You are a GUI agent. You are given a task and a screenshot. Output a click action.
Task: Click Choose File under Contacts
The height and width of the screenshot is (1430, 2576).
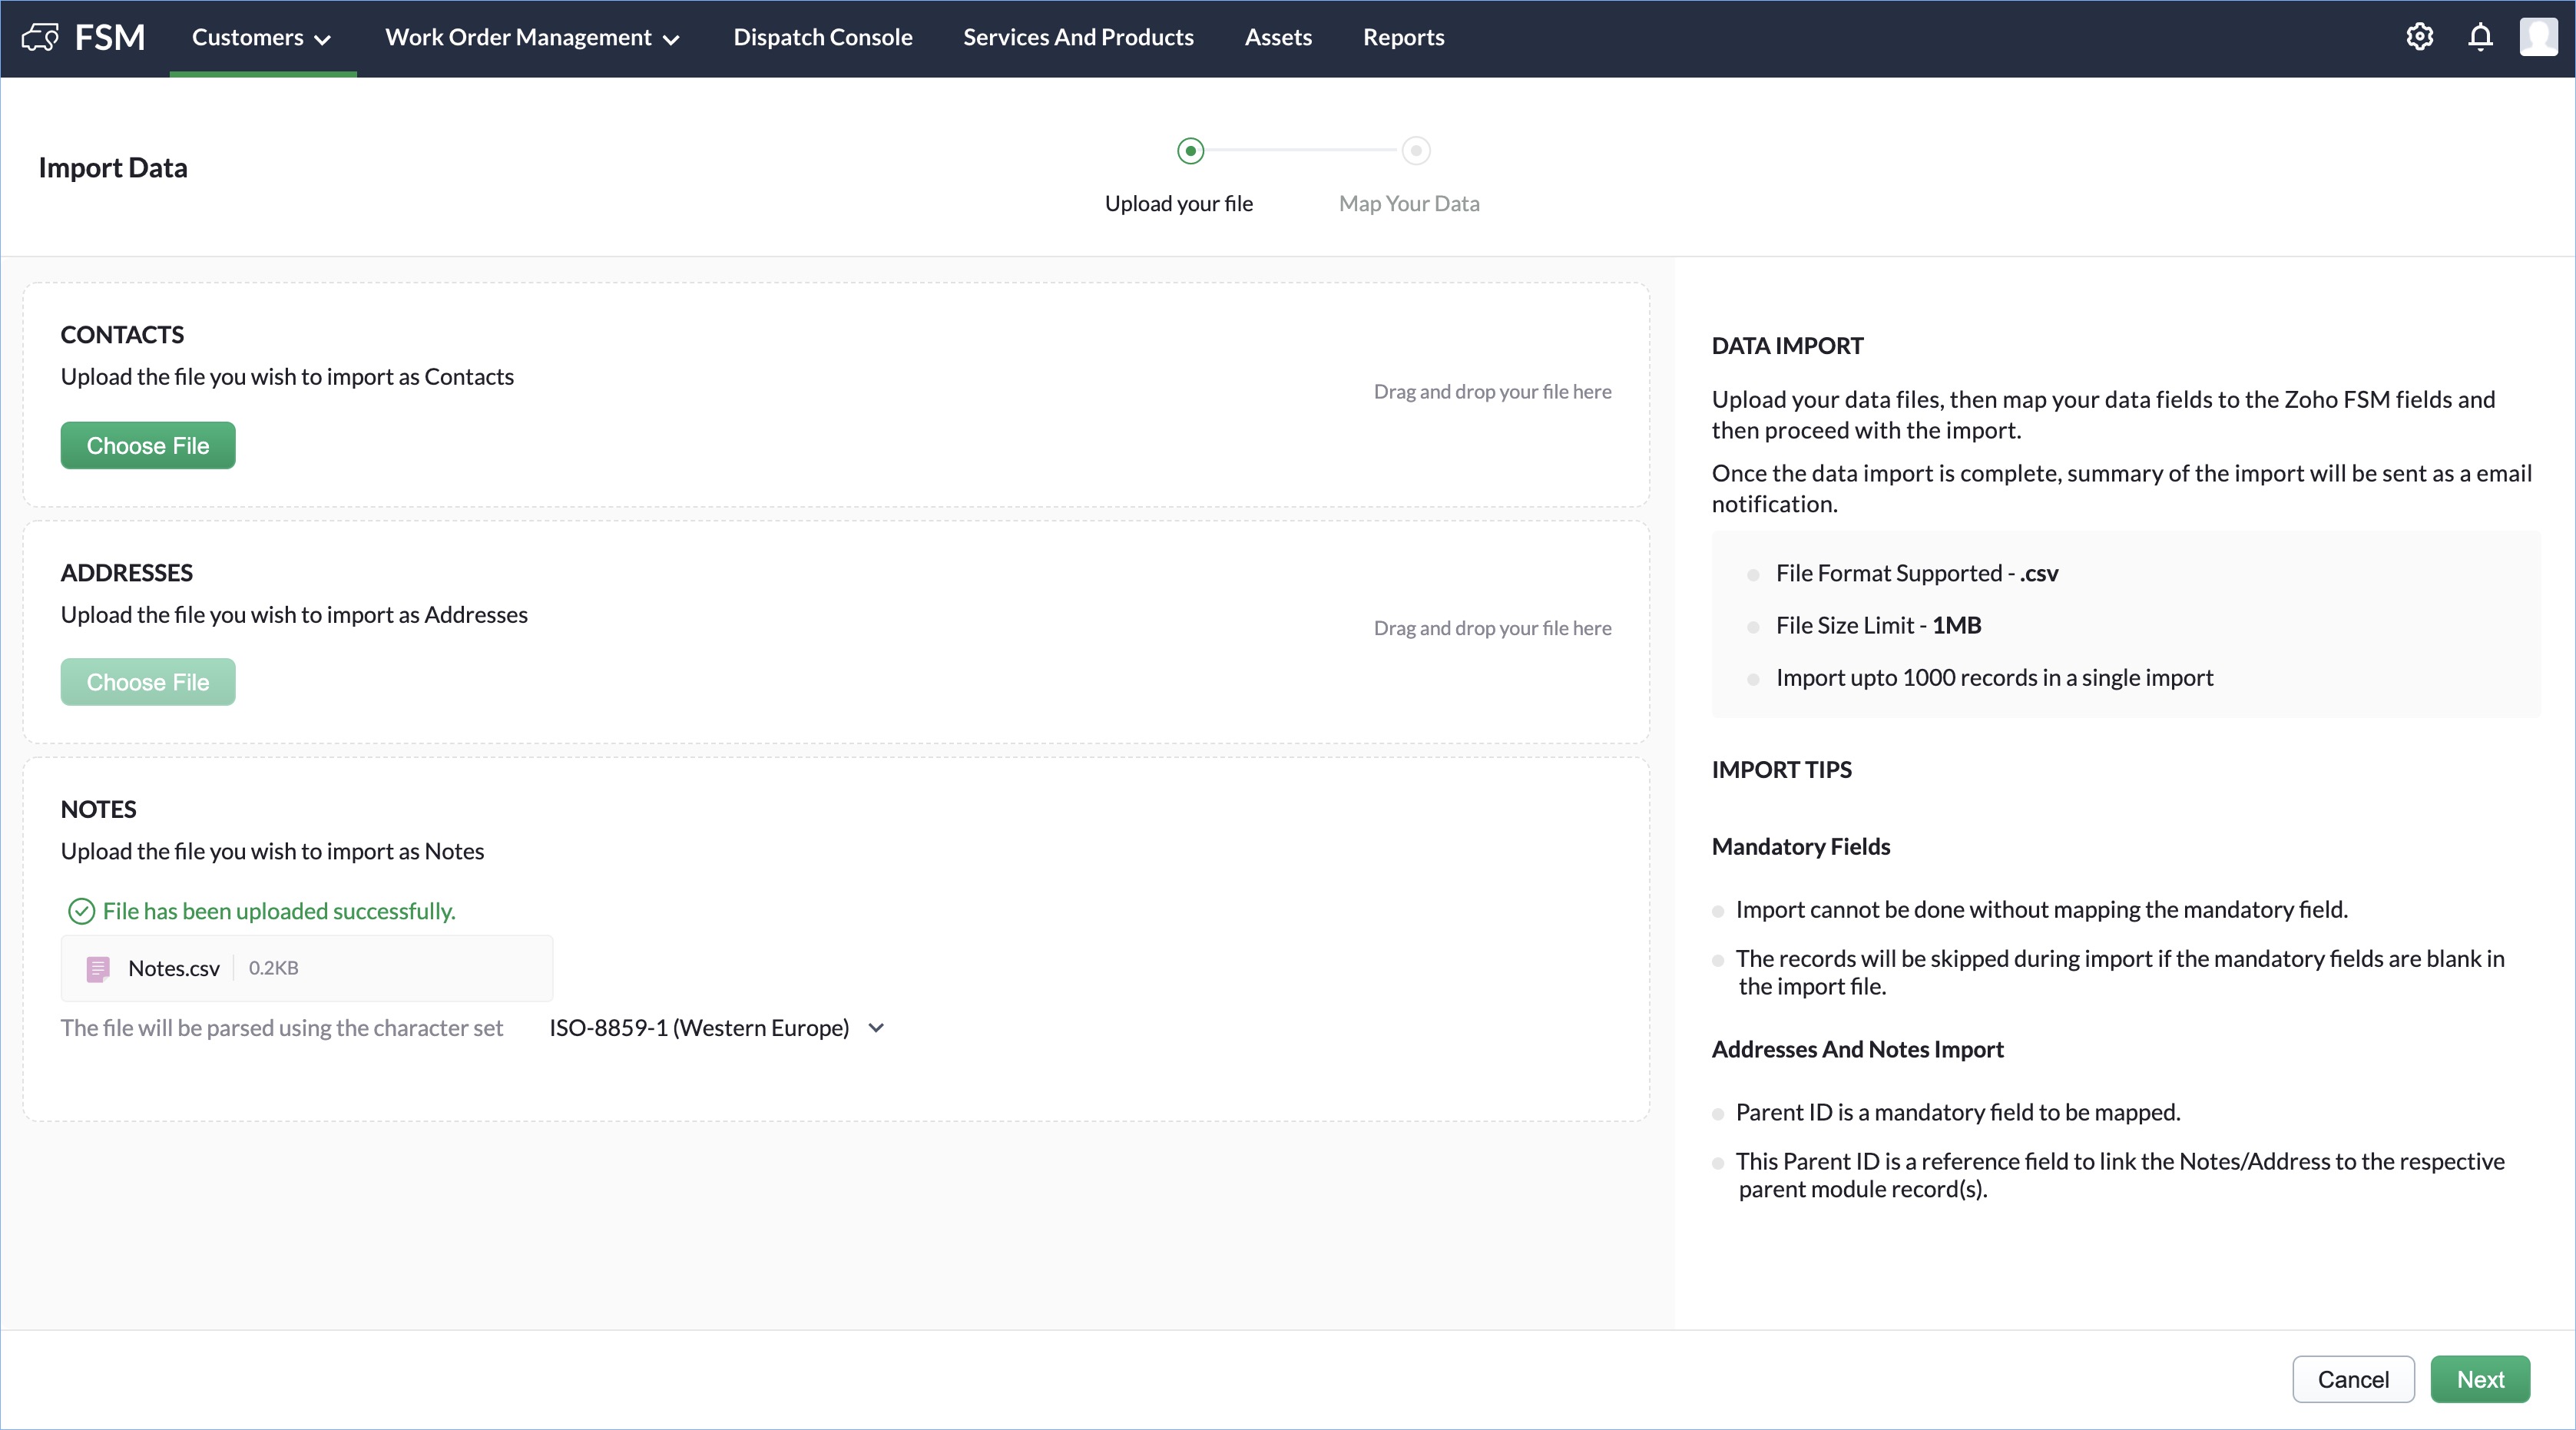point(148,445)
